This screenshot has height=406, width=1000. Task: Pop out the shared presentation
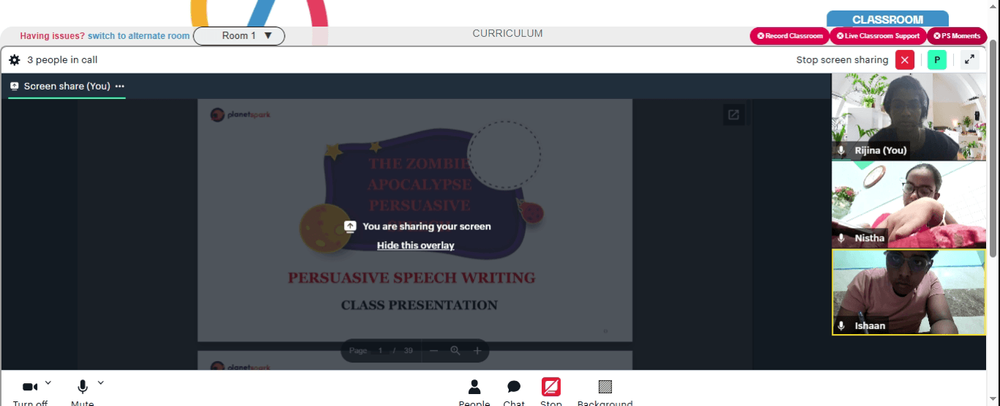(x=733, y=115)
